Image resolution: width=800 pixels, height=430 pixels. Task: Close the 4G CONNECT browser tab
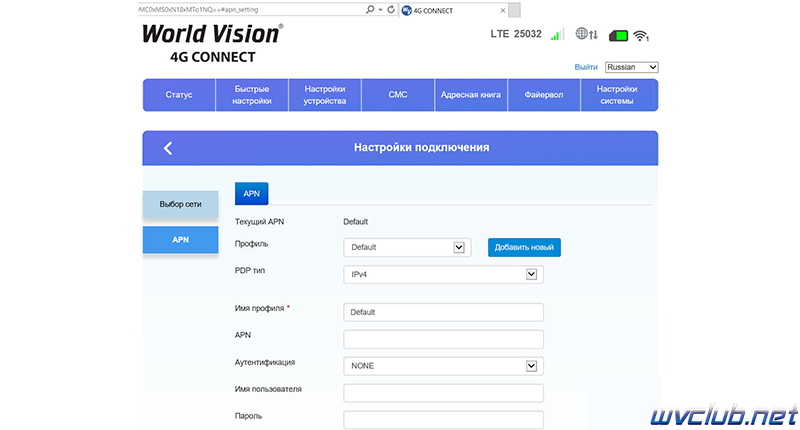[x=503, y=10]
